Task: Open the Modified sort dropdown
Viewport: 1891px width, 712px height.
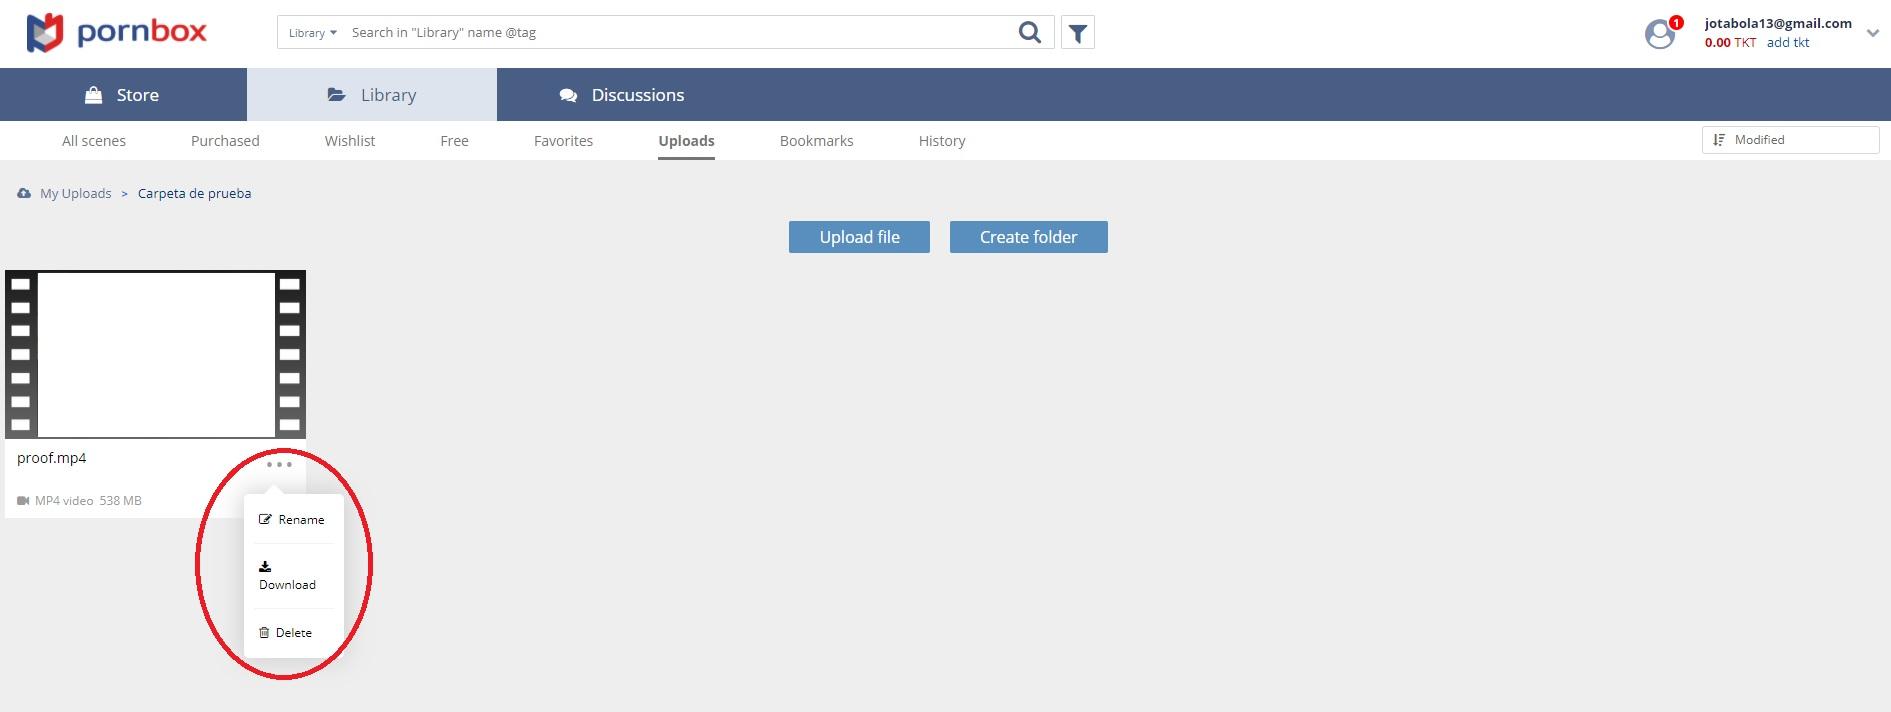Action: coord(1789,140)
